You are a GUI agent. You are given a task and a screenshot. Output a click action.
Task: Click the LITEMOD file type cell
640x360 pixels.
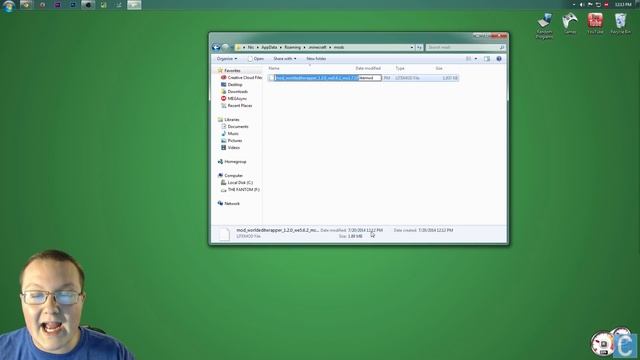click(x=407, y=78)
